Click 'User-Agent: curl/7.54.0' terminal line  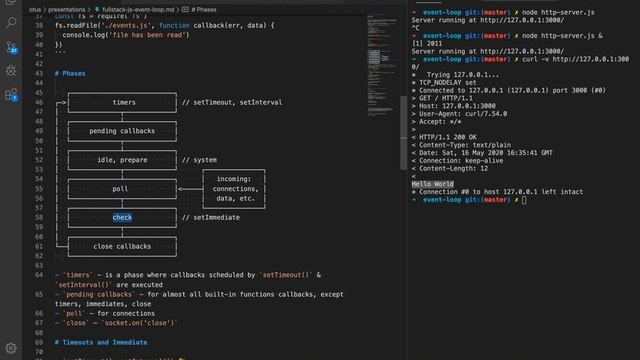pos(459,114)
